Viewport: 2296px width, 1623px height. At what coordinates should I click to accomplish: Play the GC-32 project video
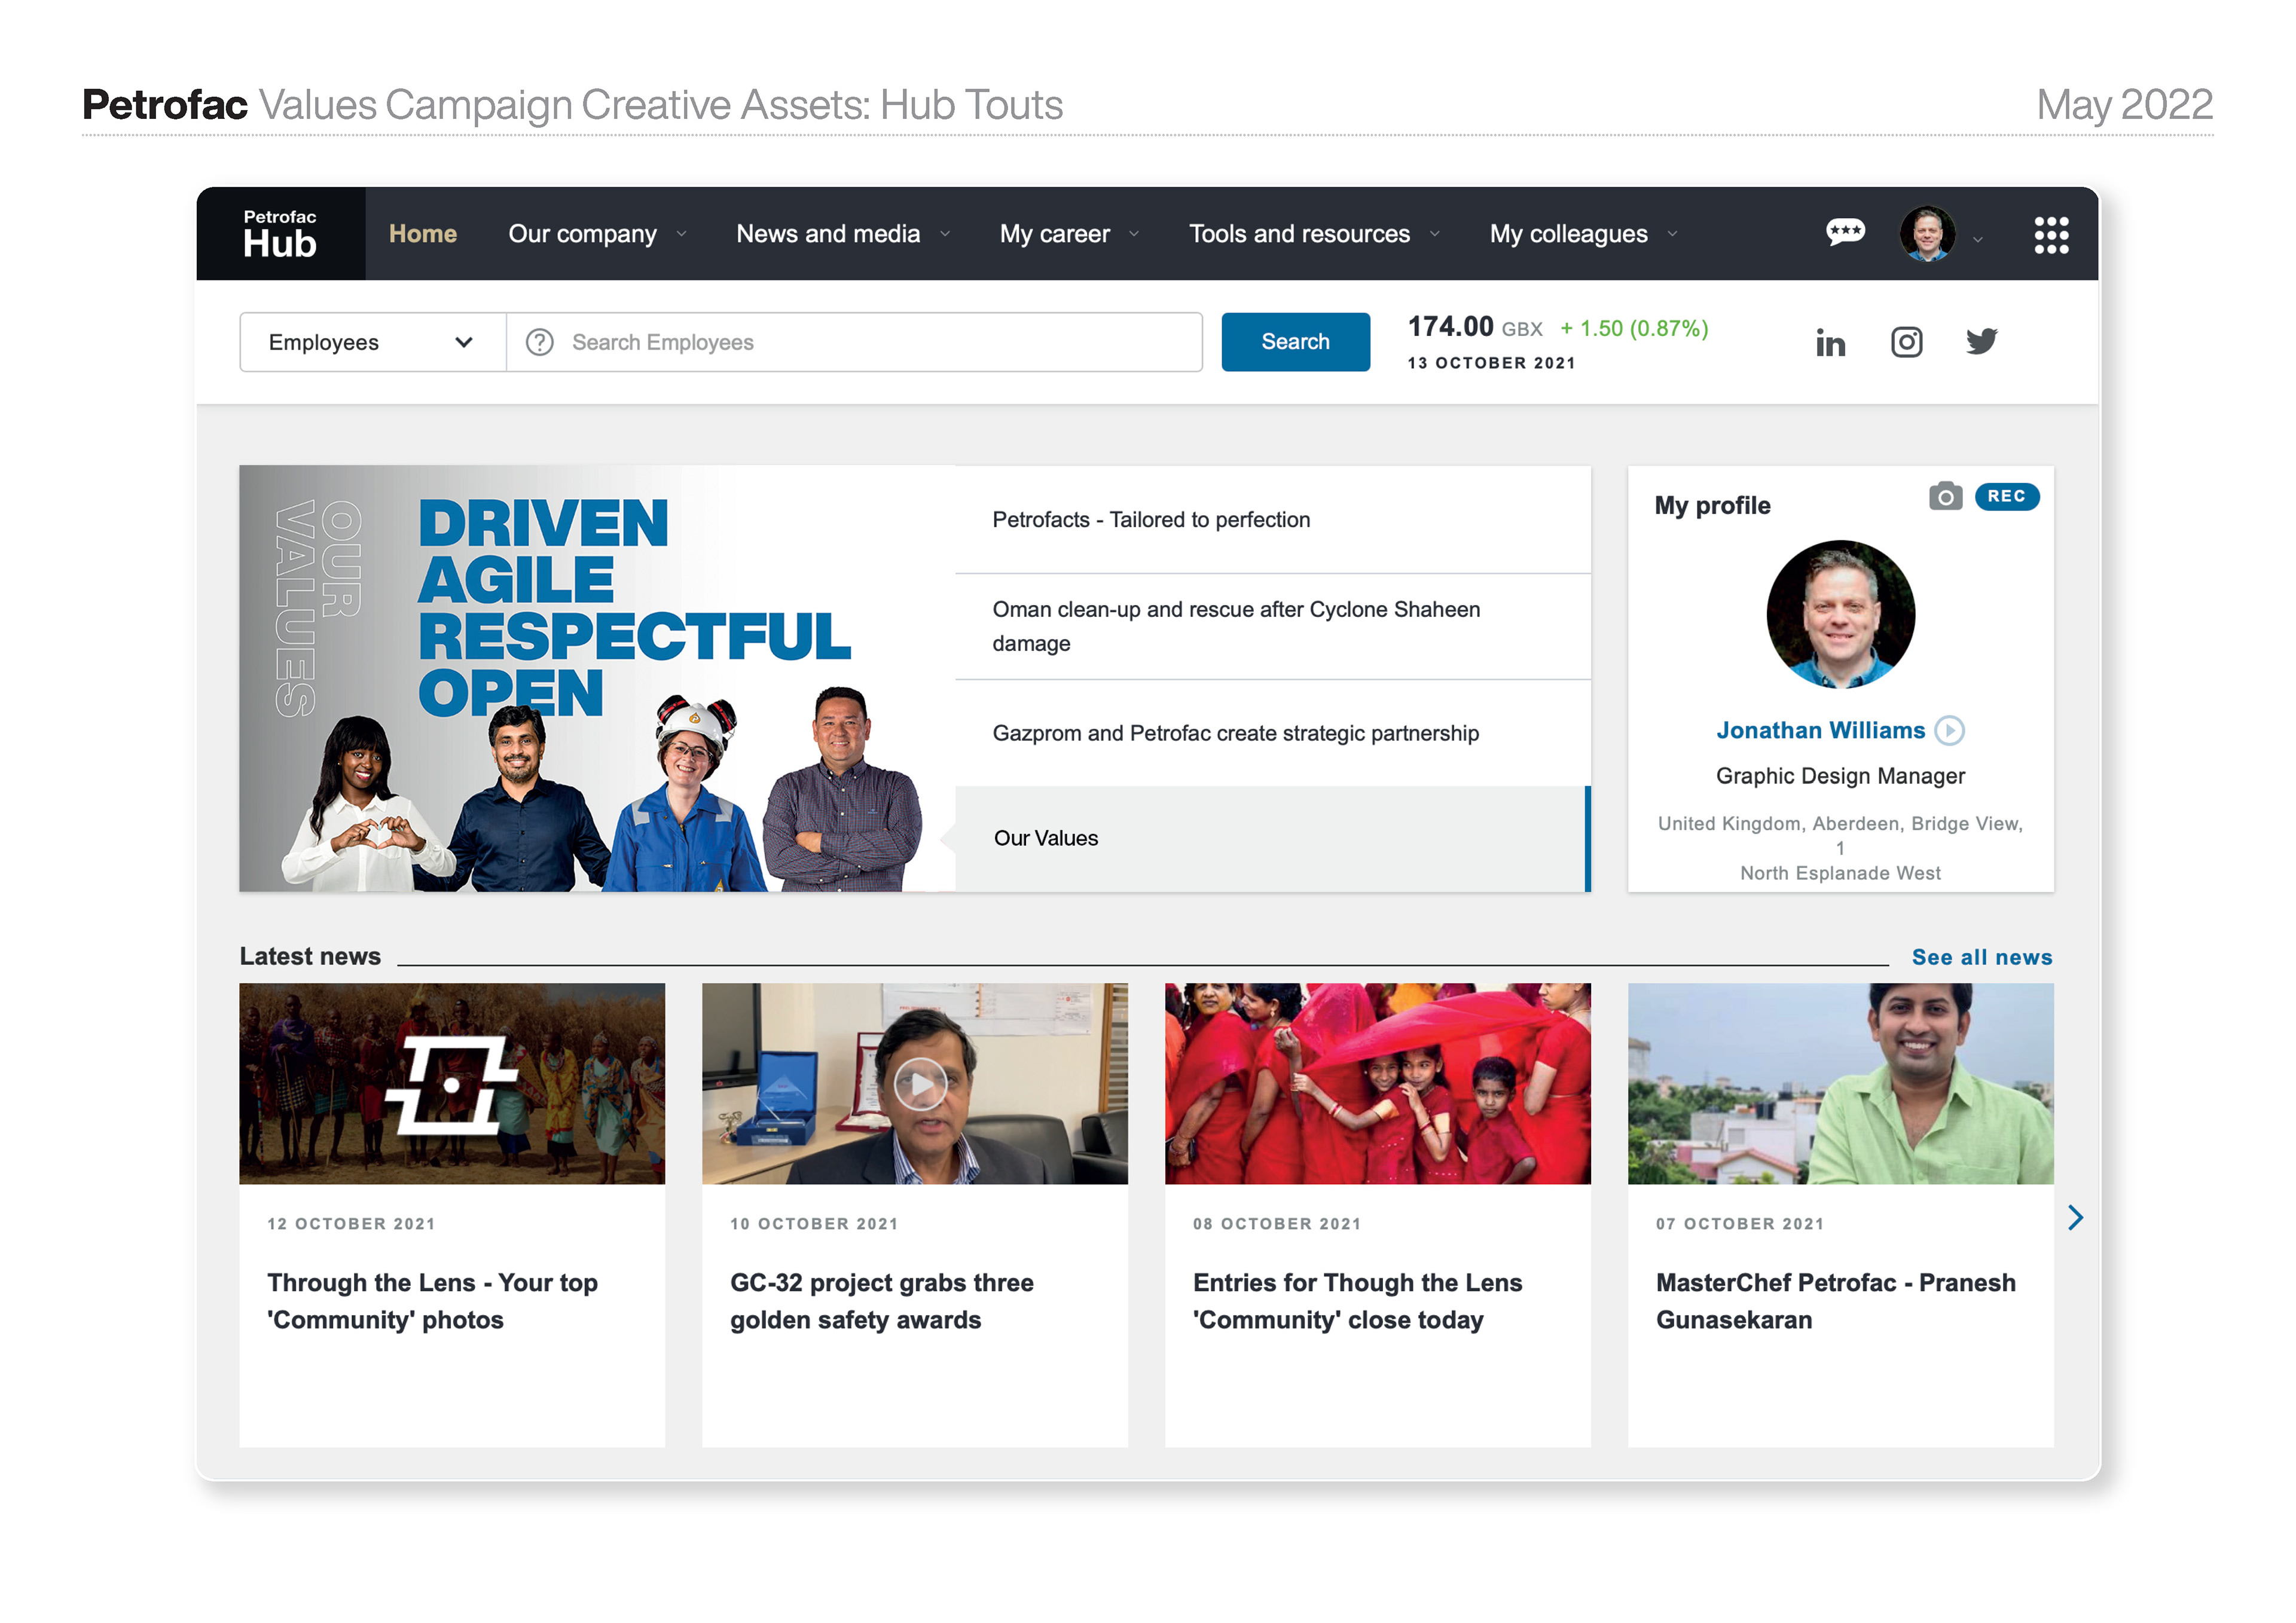(x=920, y=1085)
